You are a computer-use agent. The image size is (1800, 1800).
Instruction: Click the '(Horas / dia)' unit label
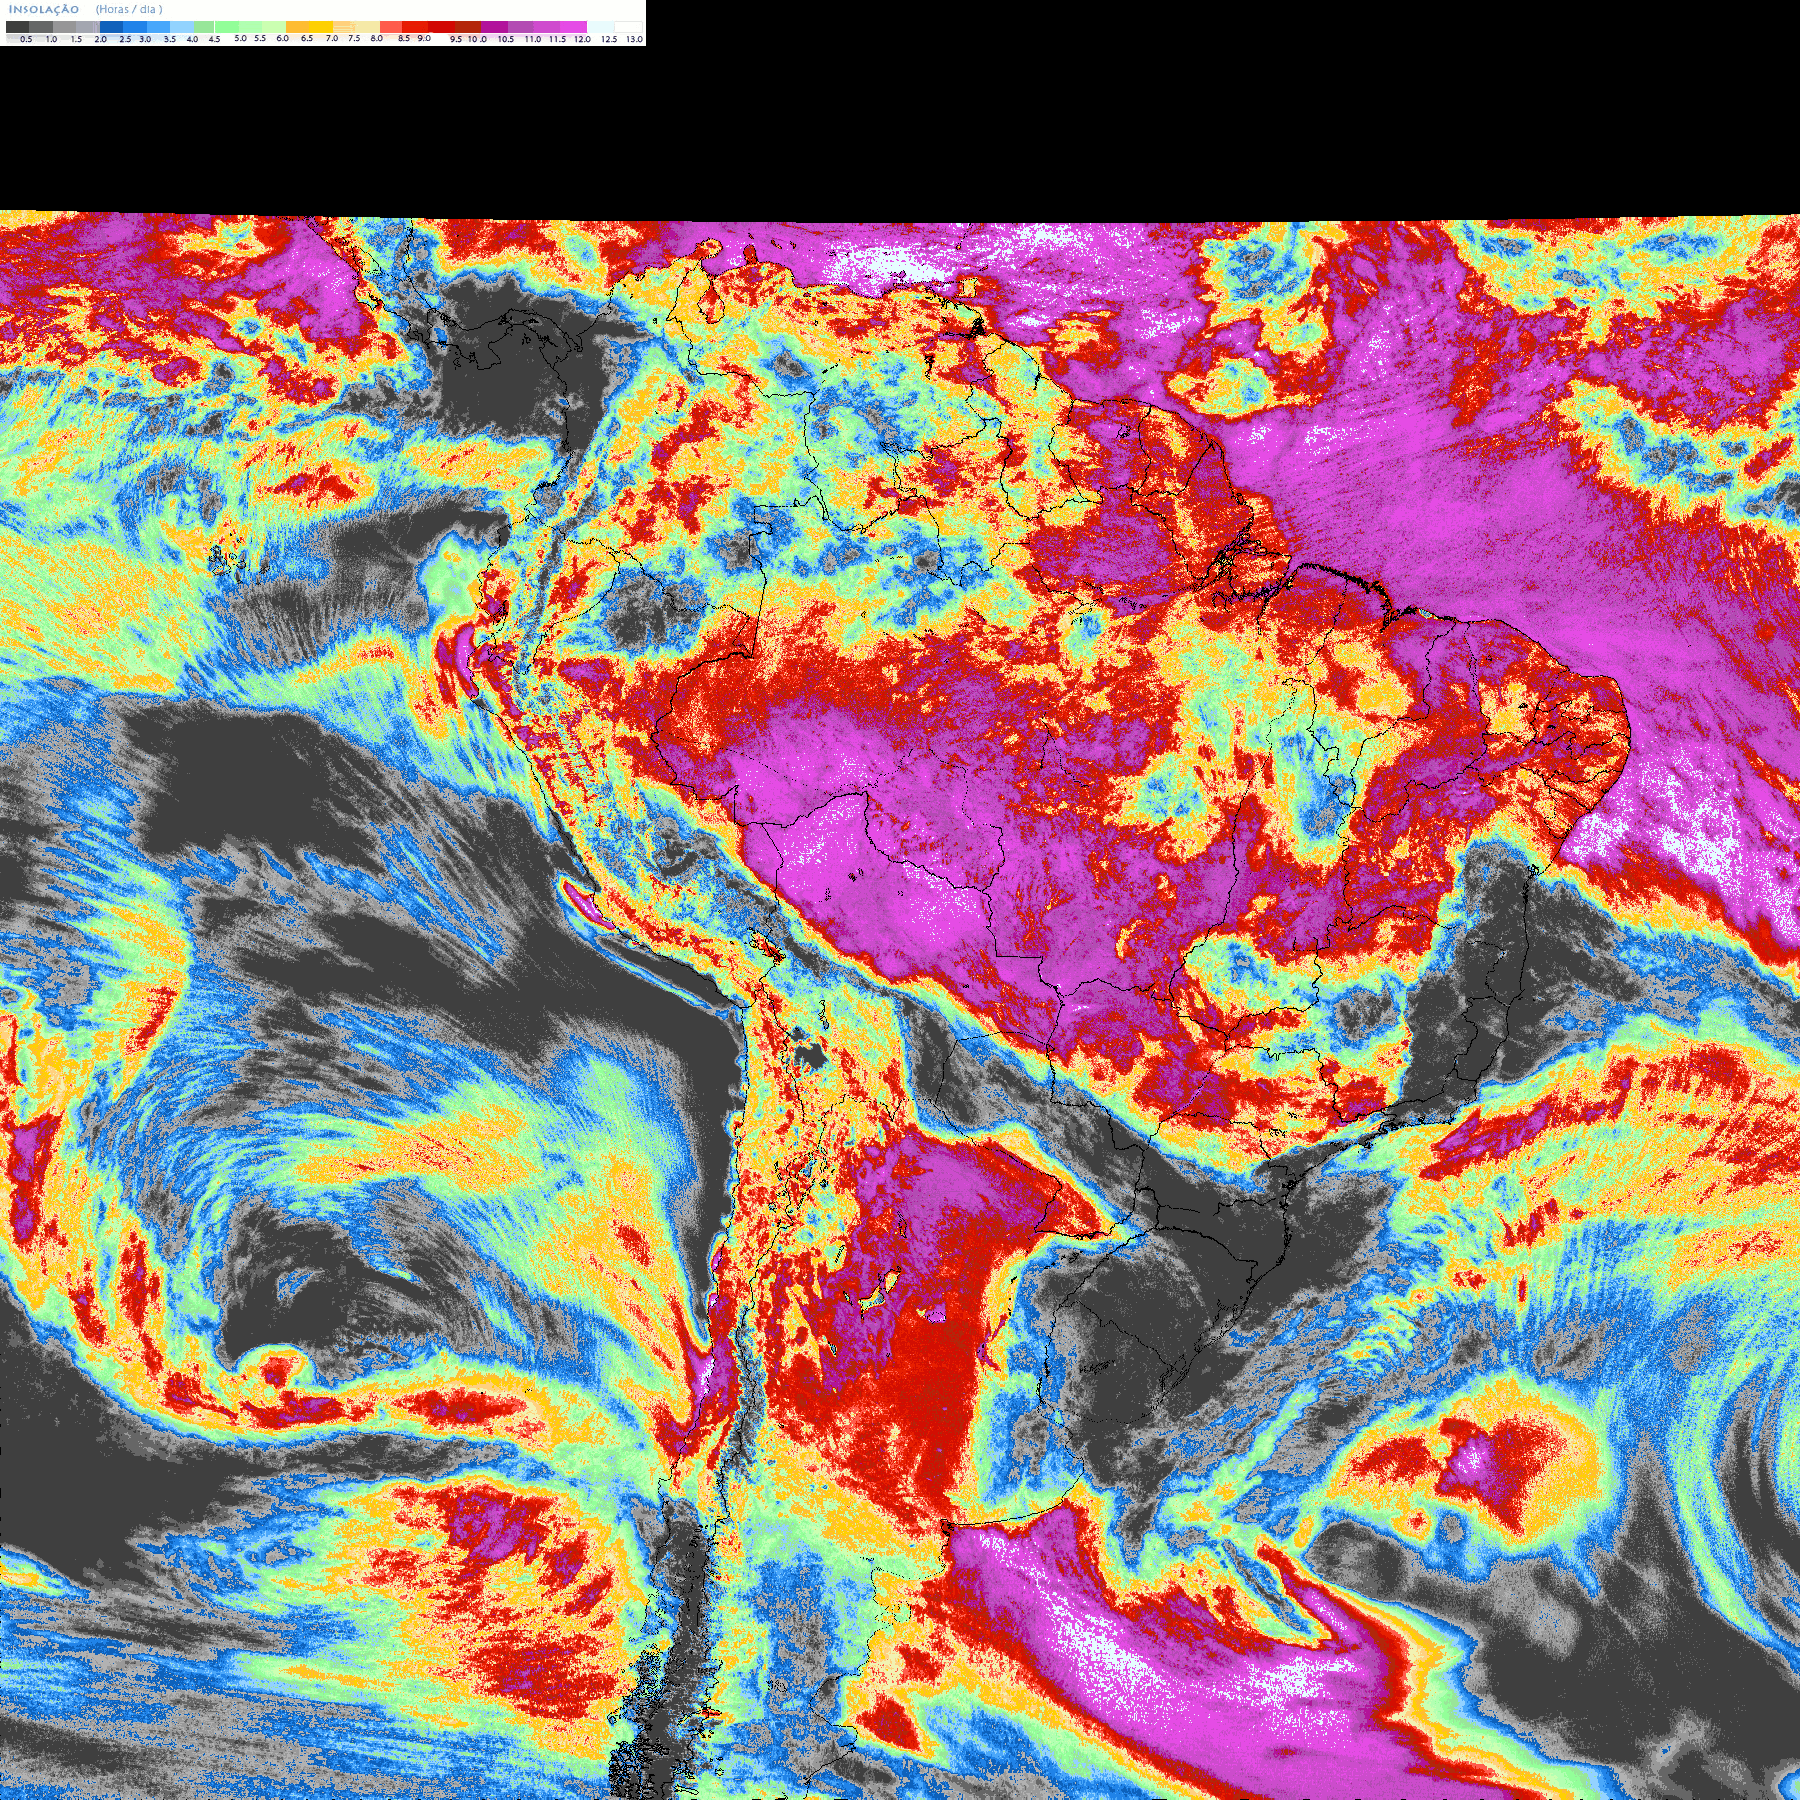[x=129, y=9]
